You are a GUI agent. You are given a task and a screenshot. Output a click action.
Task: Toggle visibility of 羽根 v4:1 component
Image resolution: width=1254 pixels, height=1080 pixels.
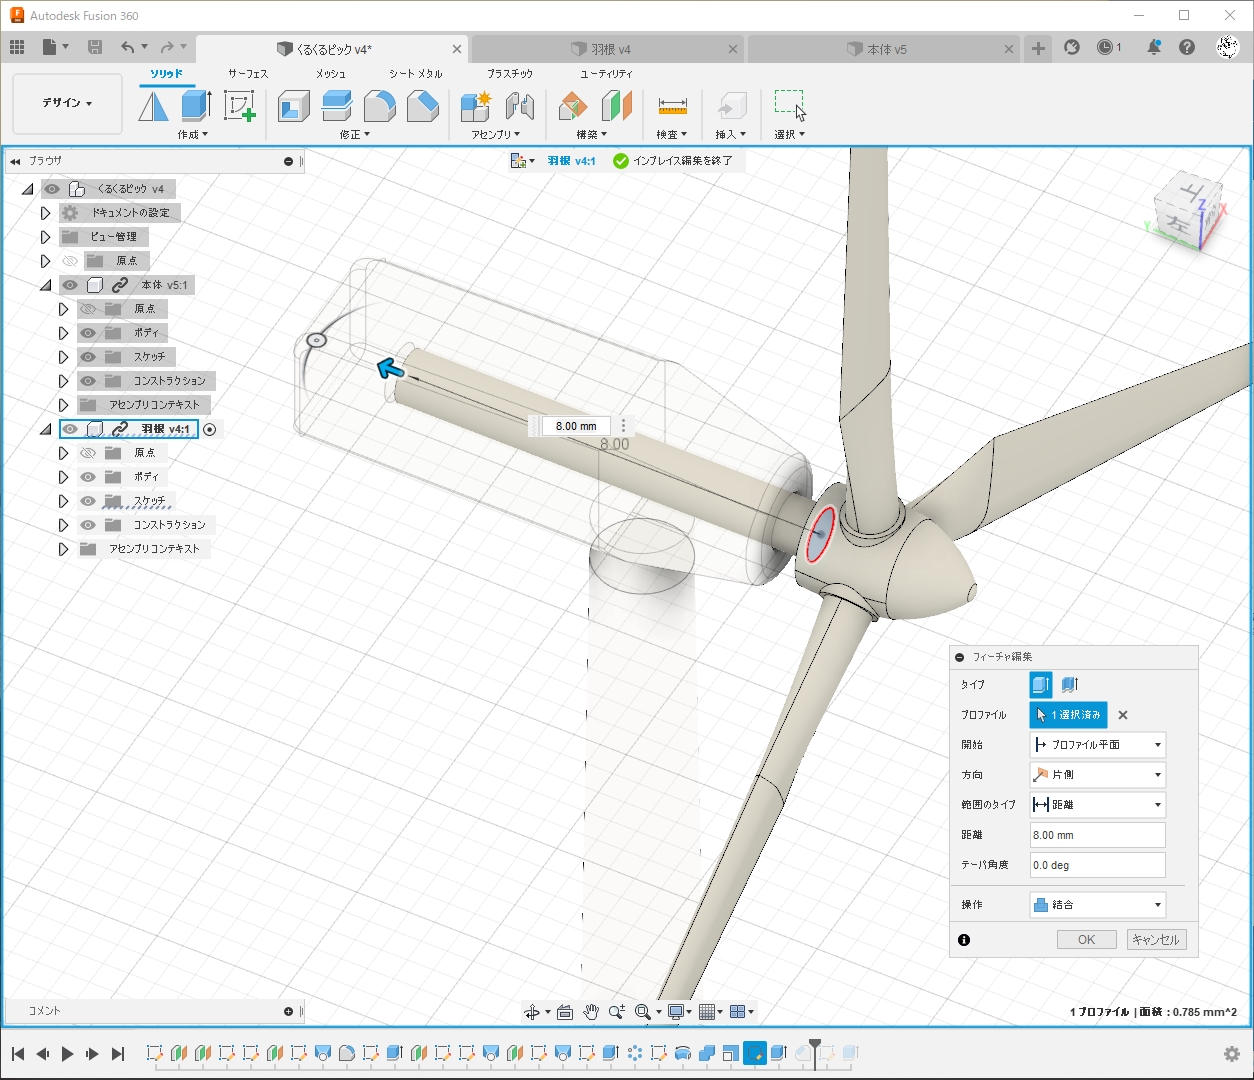pos(70,429)
